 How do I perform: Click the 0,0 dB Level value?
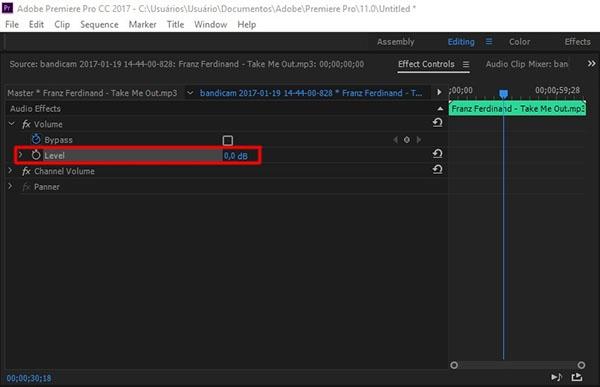[x=236, y=156]
